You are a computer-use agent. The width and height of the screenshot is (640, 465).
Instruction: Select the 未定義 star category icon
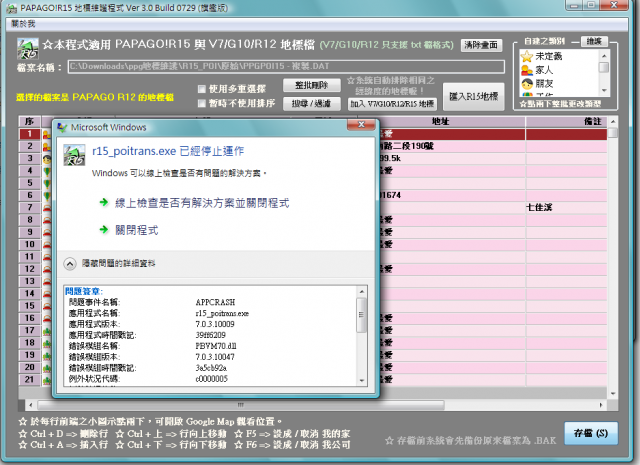(527, 56)
